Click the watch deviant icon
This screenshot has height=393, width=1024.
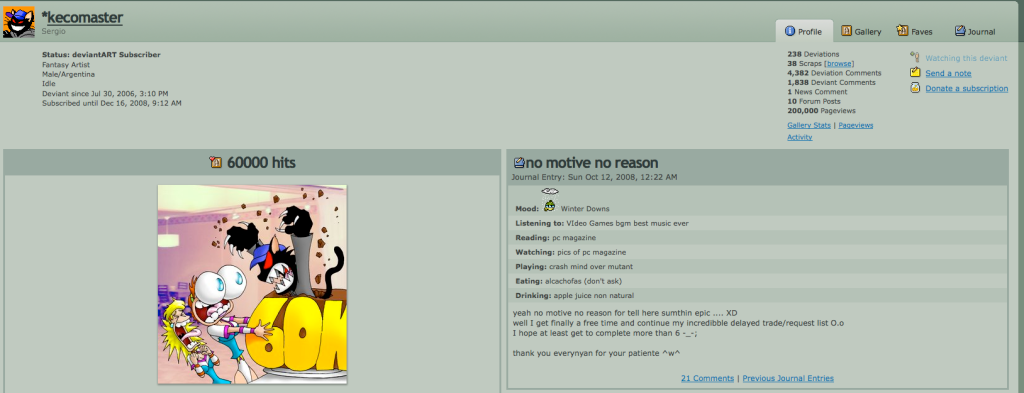(x=915, y=57)
